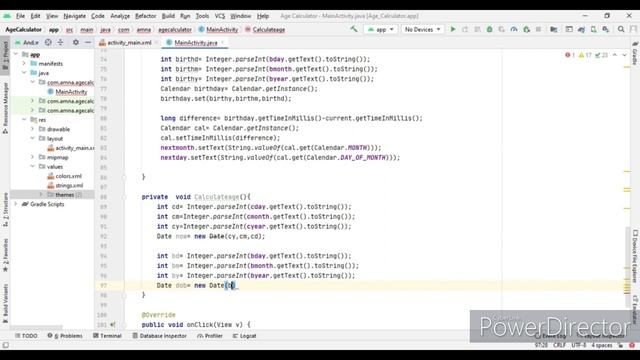Open the Android view selector dropdown
Image resolution: width=640 pixels, height=360 pixels.
[27, 42]
